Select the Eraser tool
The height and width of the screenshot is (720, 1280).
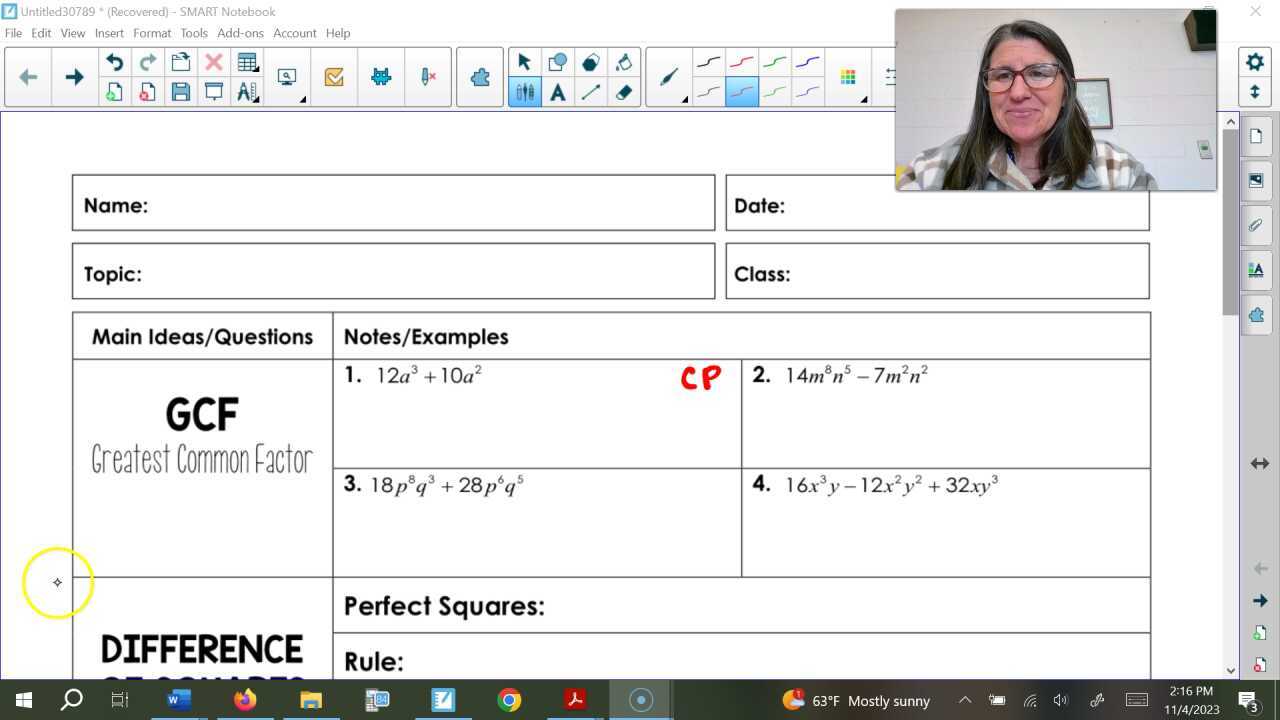coord(624,92)
